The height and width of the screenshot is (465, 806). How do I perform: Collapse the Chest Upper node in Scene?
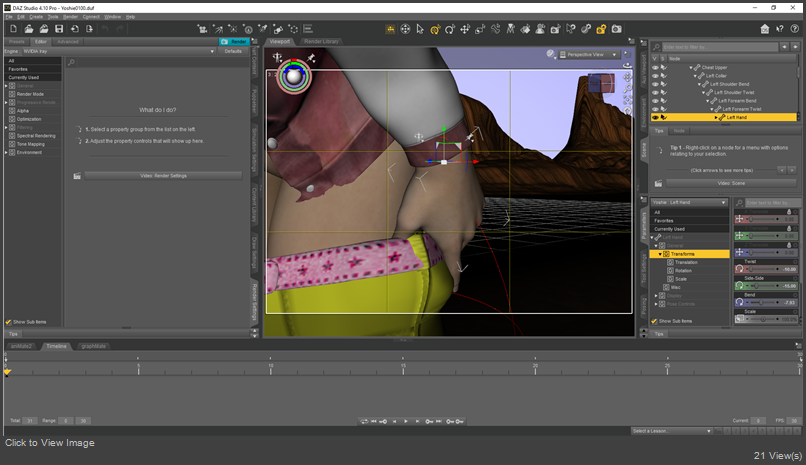(691, 68)
